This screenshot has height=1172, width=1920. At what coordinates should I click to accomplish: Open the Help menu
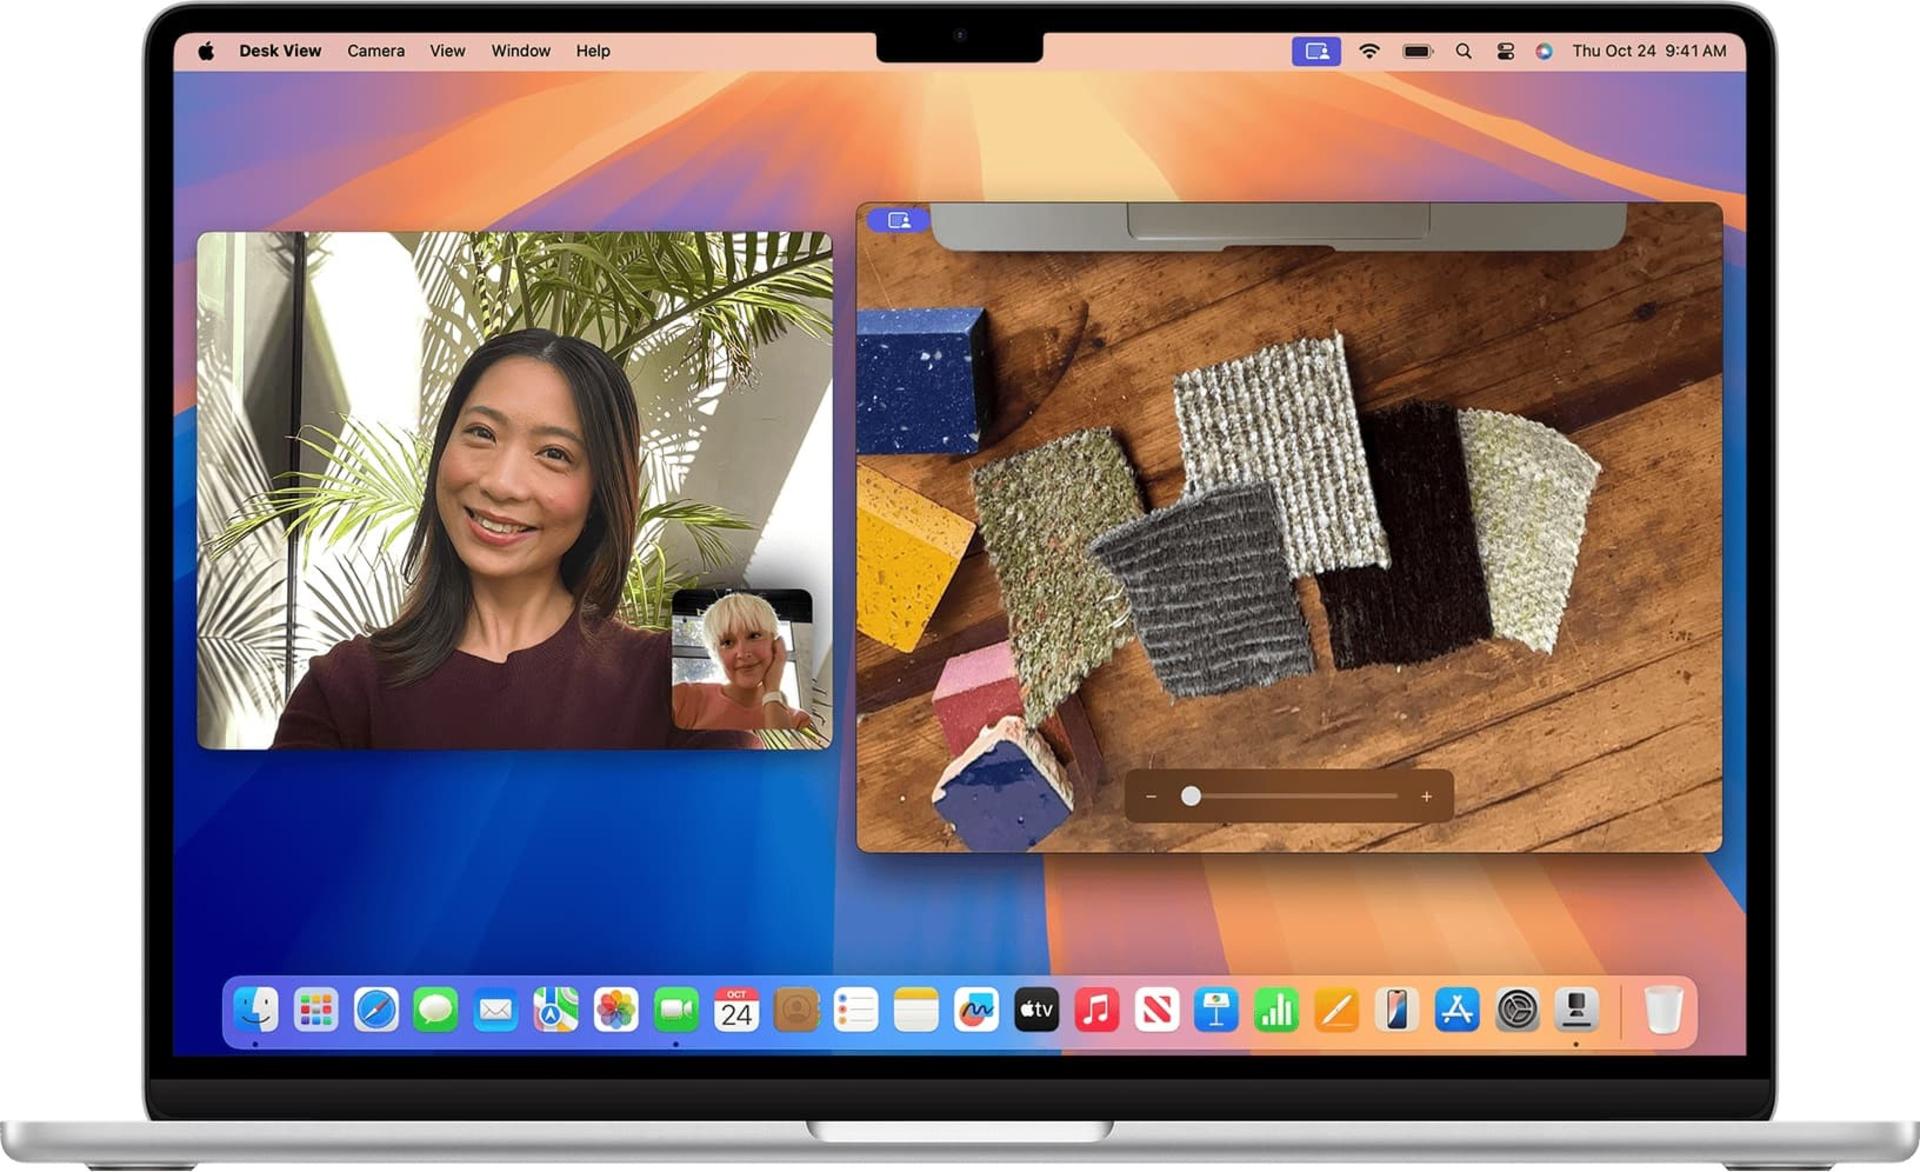coord(593,51)
